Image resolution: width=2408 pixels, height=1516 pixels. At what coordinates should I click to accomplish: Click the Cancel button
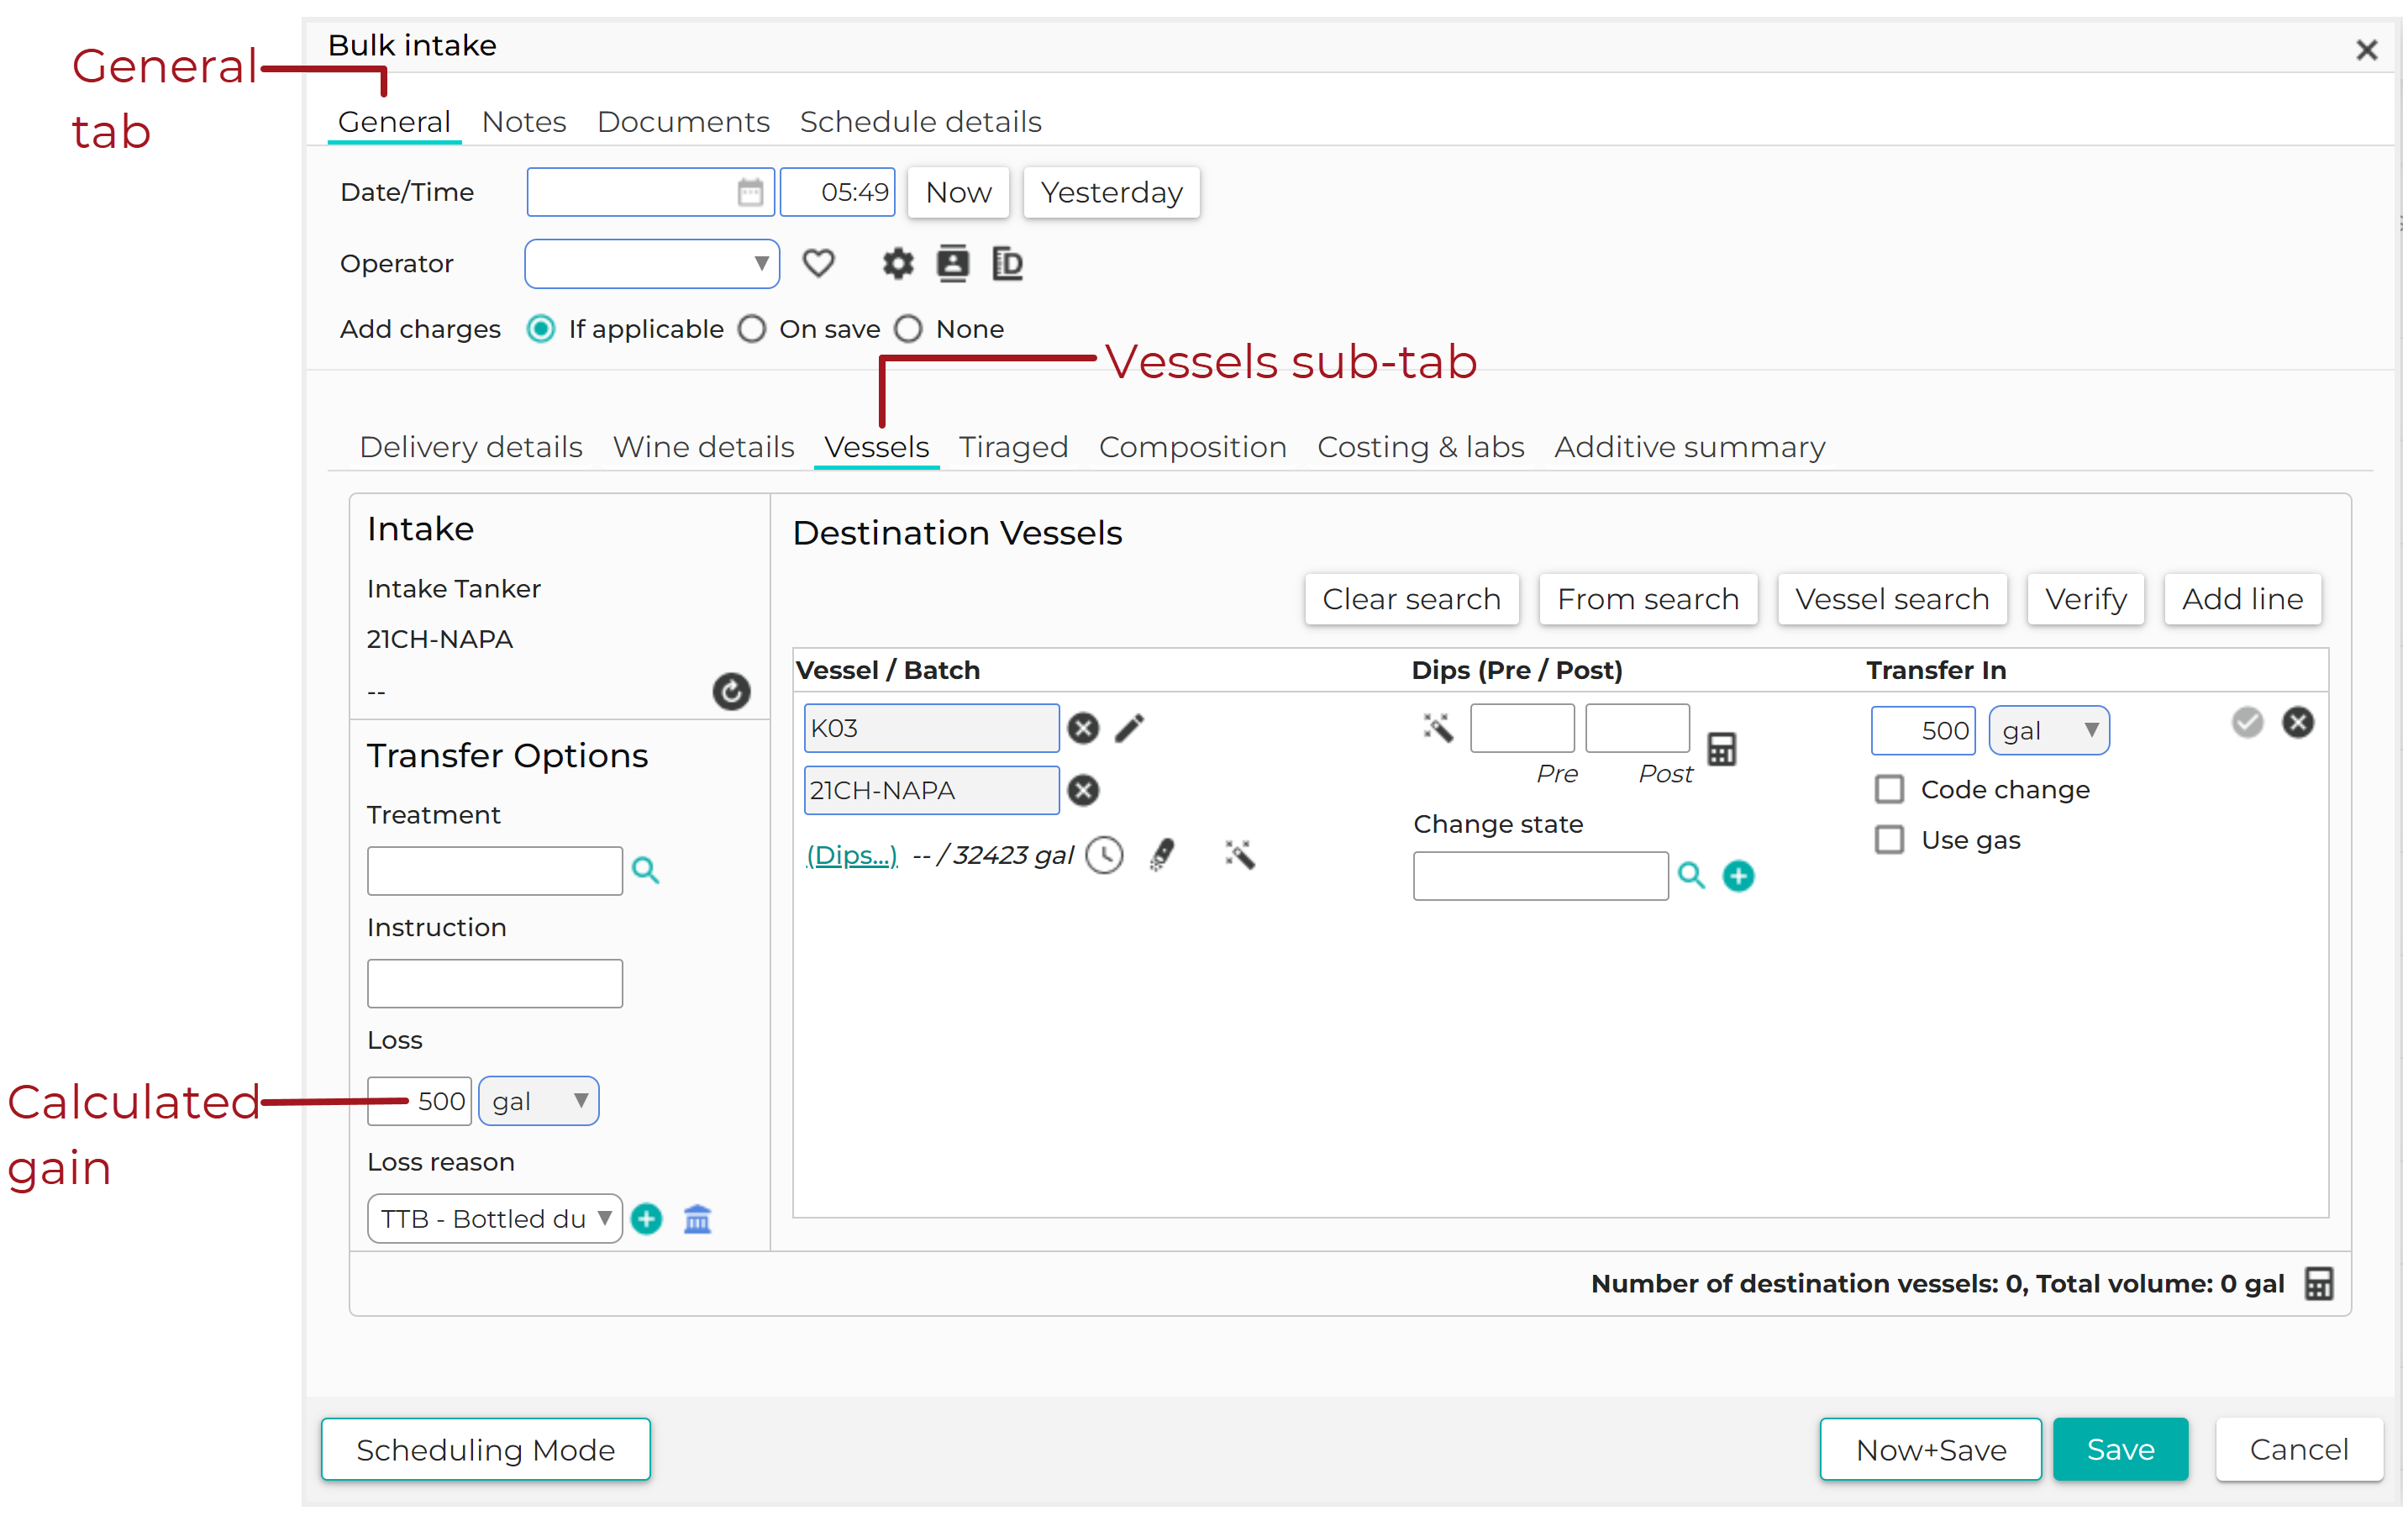pos(2299,1449)
